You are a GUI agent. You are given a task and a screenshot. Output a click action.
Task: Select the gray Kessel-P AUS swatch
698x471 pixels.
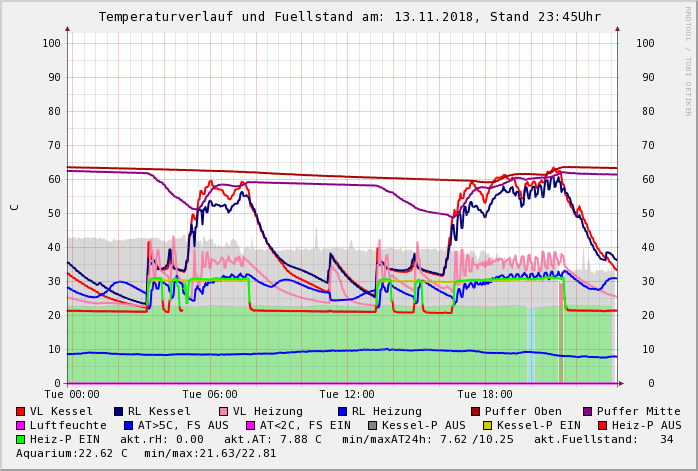[x=373, y=425]
